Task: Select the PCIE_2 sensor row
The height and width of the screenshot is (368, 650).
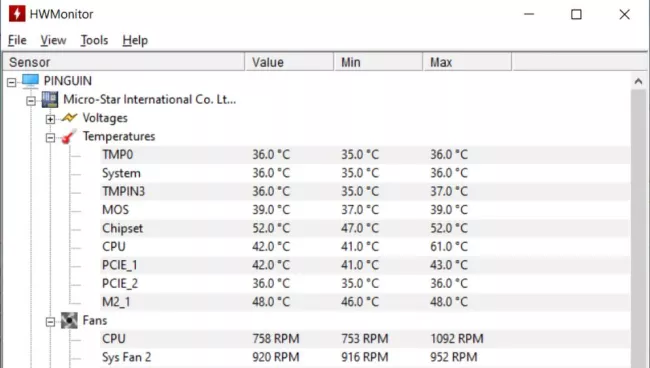Action: 365,283
